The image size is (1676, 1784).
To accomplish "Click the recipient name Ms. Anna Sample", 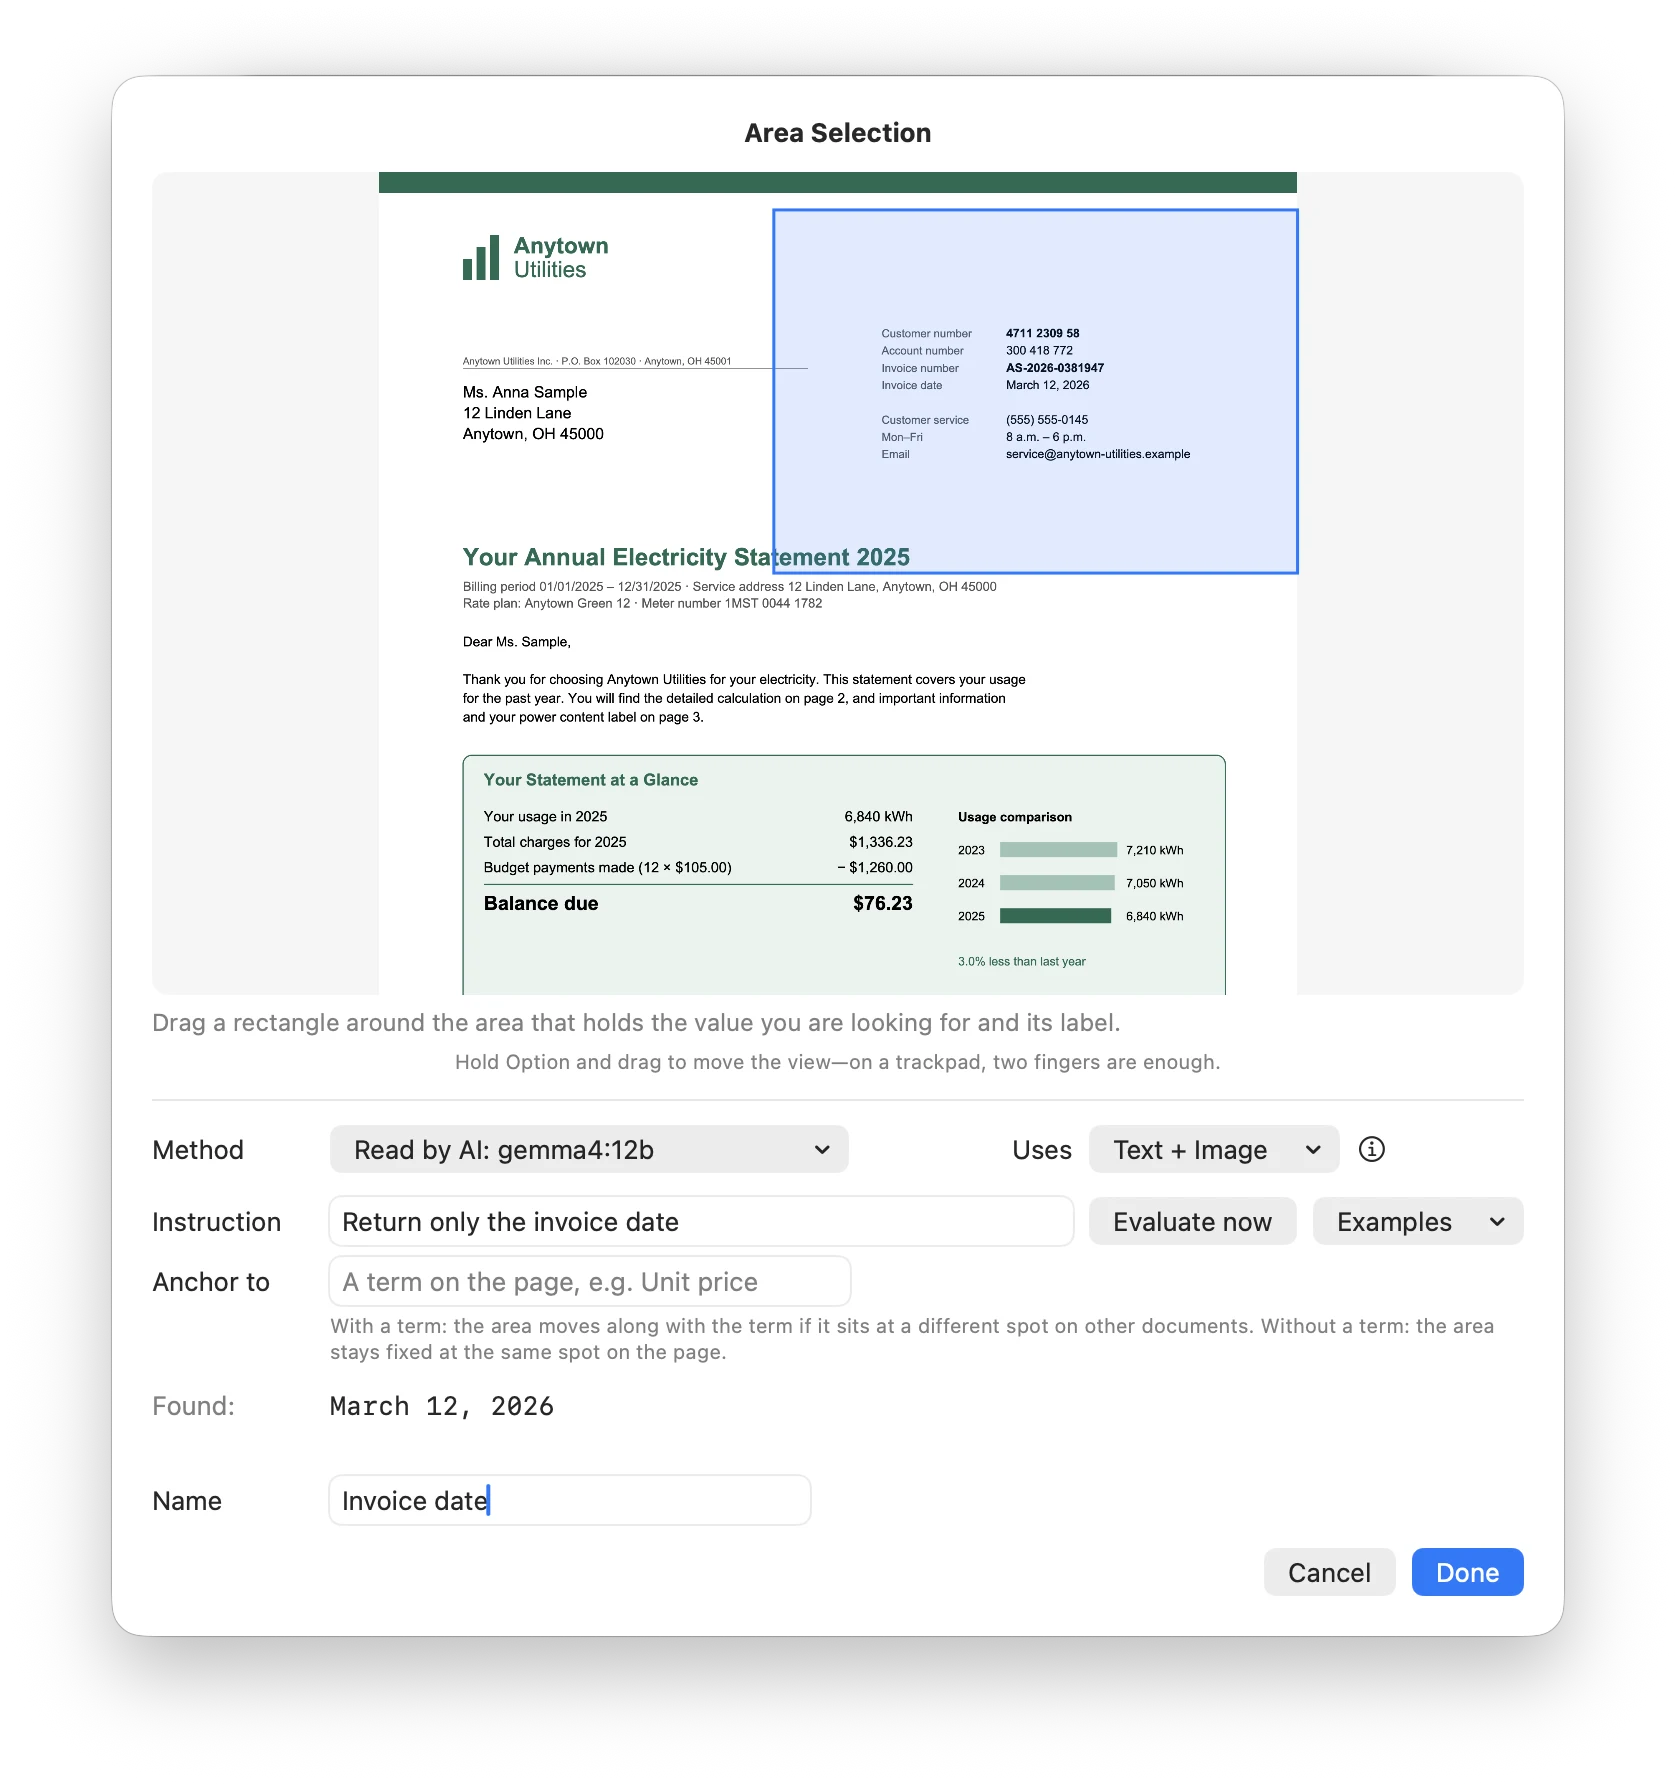I will [525, 392].
